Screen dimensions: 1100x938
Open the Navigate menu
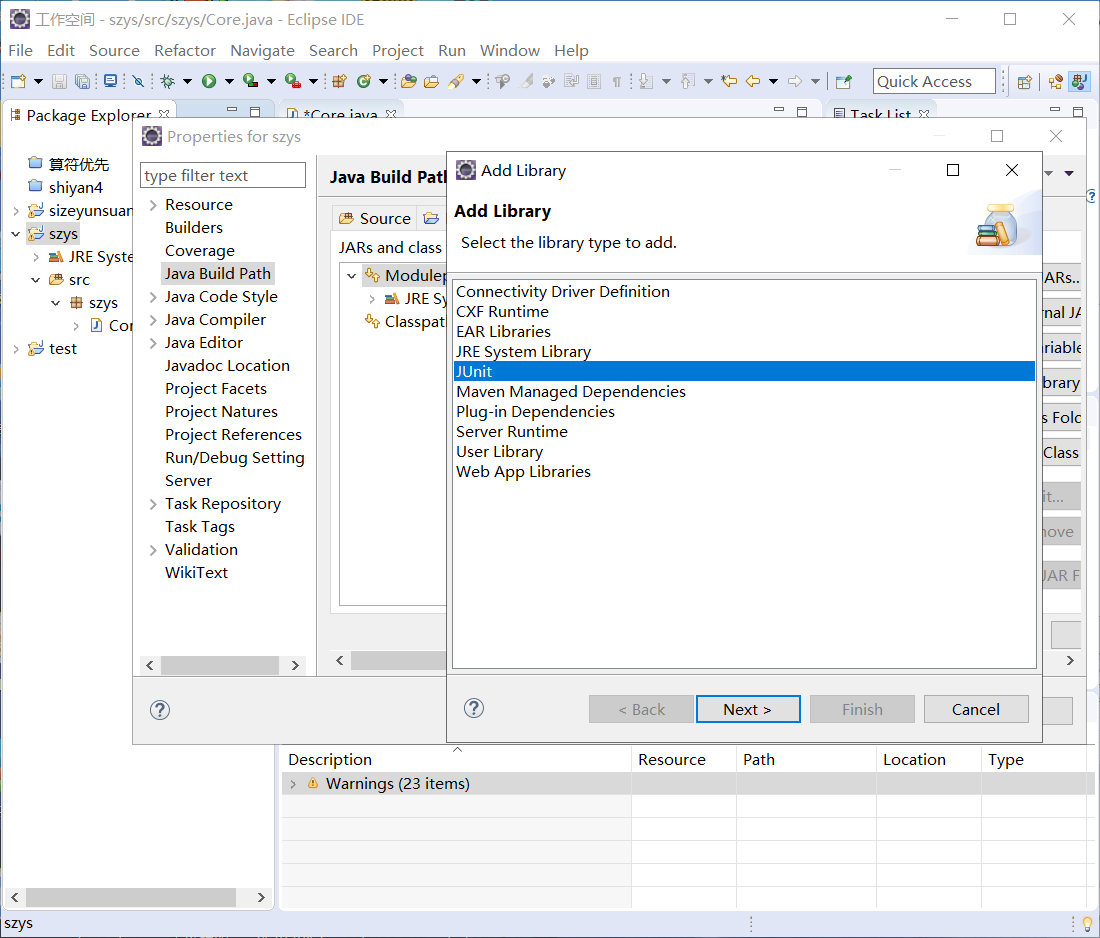(262, 51)
